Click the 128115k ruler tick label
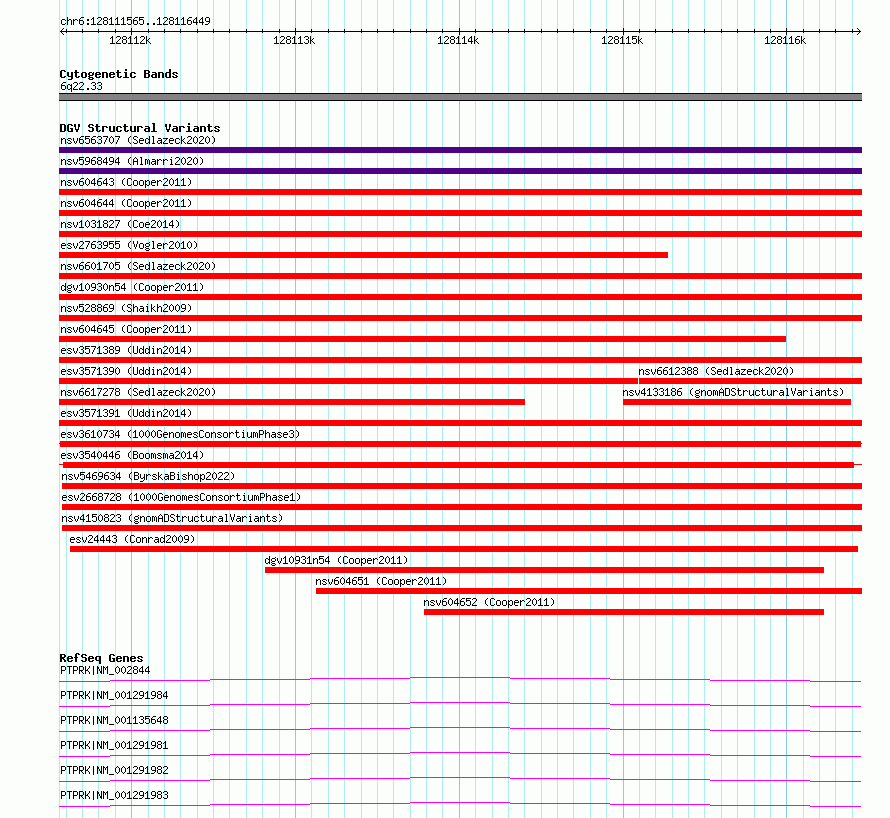The width and height of the screenshot is (890, 818). point(622,40)
